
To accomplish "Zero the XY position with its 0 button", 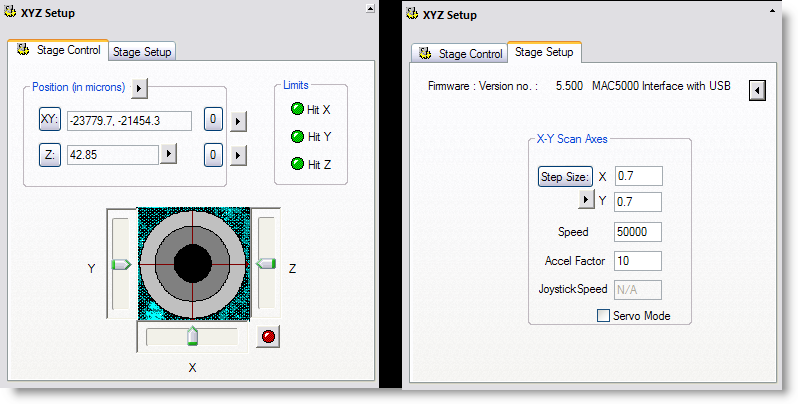I will (x=213, y=120).
